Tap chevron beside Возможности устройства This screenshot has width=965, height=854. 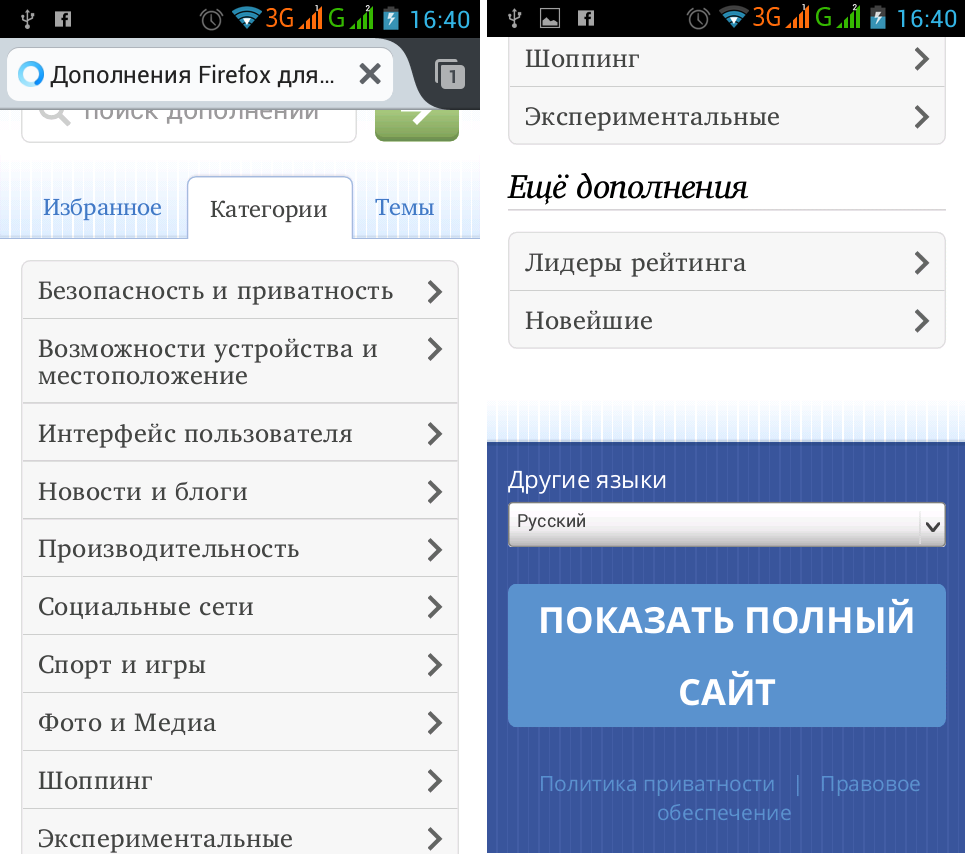pyautogui.click(x=435, y=349)
